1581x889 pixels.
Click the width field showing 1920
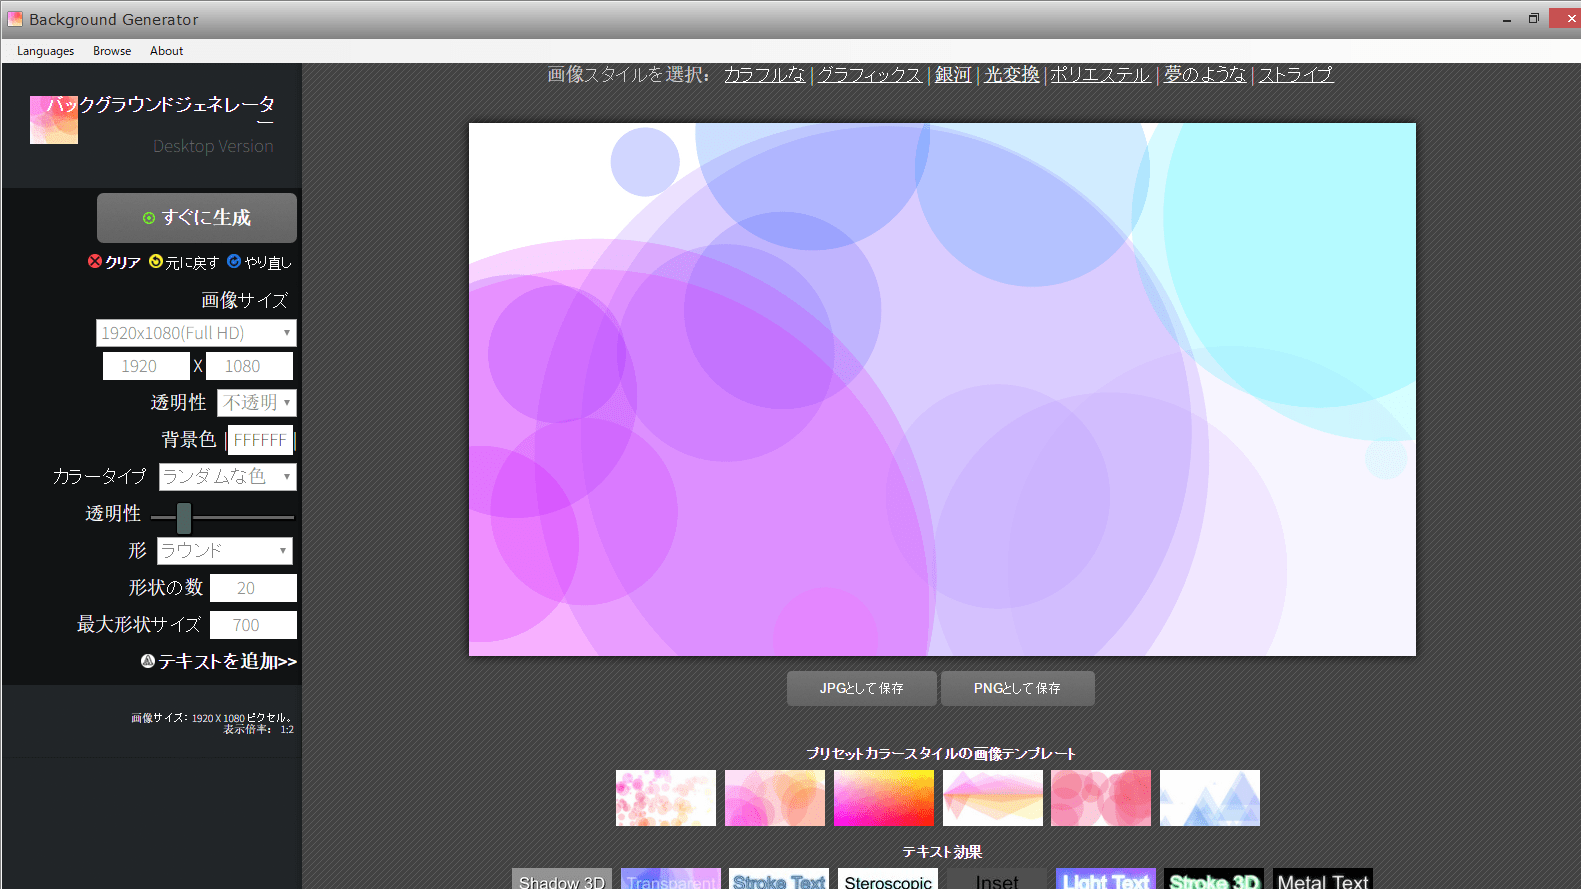pos(146,366)
